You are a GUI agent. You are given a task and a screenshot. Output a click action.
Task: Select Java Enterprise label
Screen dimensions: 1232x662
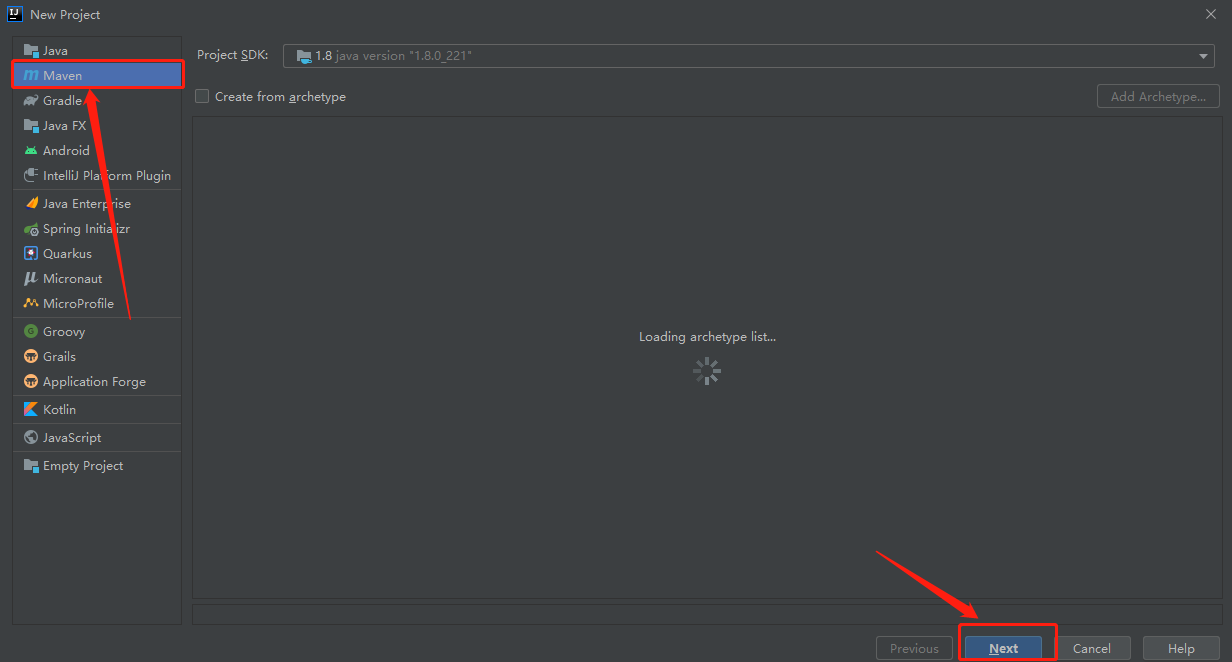click(87, 203)
